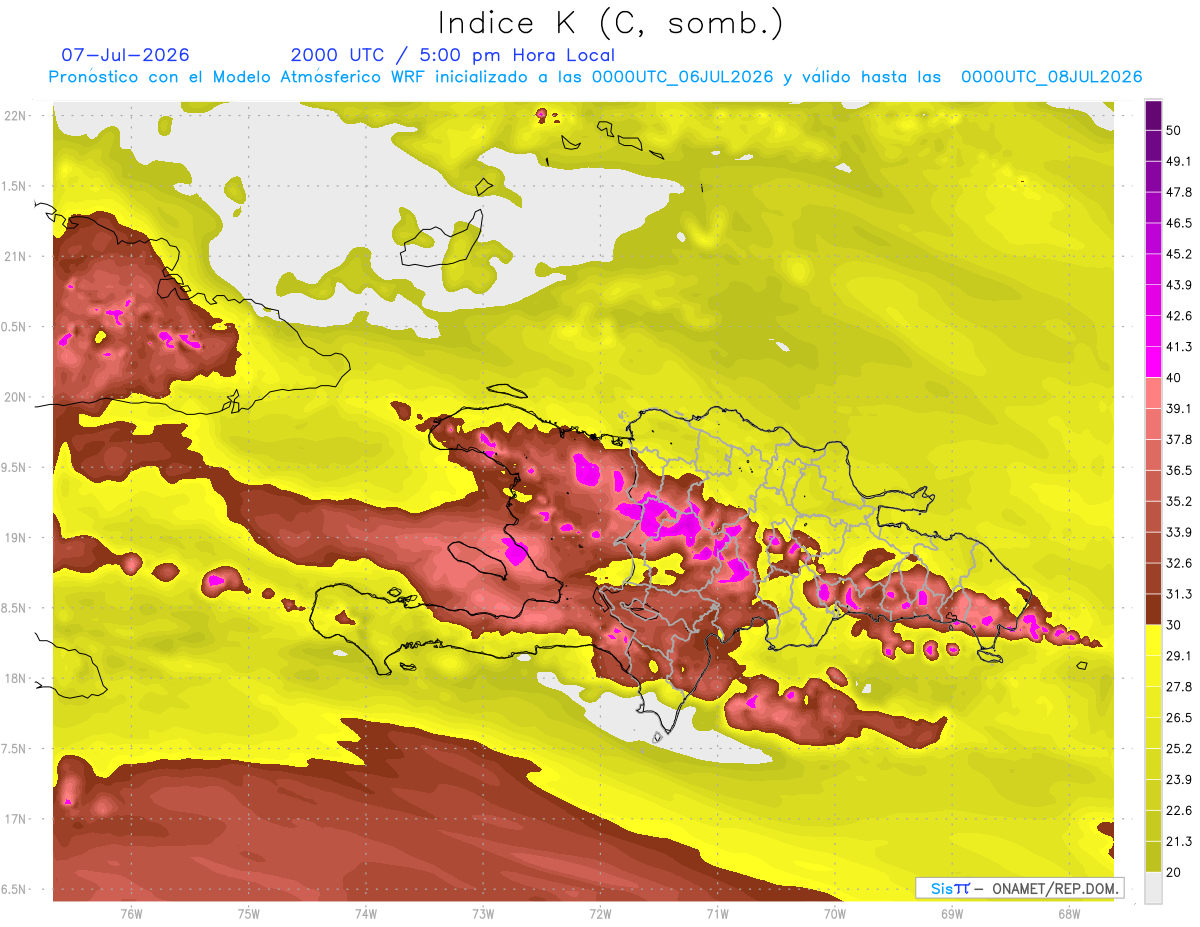
Task: Click the colorbar value '23.9'
Action: (x=1179, y=780)
